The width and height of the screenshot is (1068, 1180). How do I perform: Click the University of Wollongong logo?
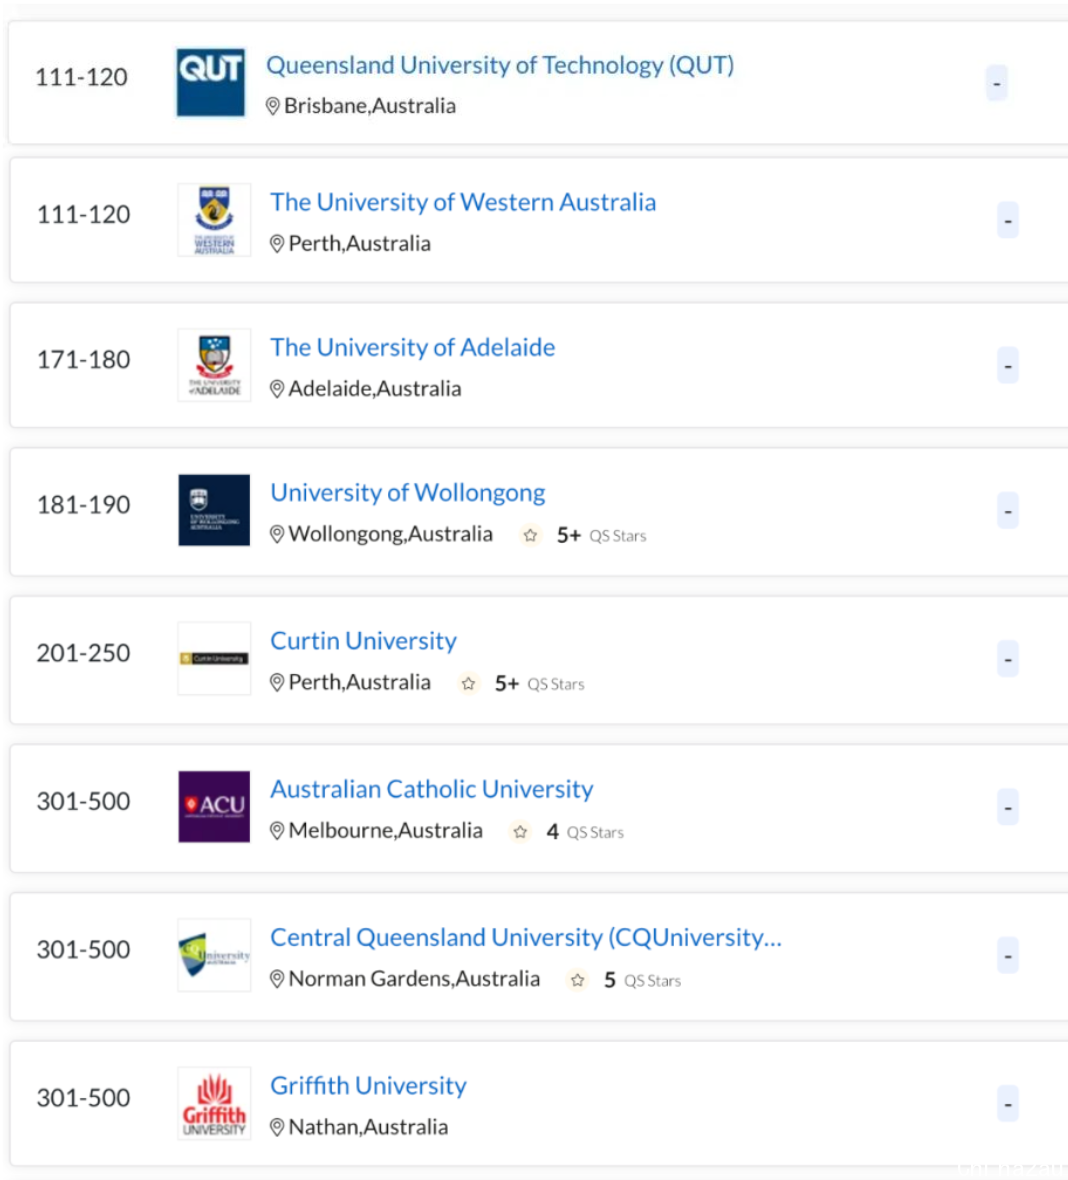point(215,510)
